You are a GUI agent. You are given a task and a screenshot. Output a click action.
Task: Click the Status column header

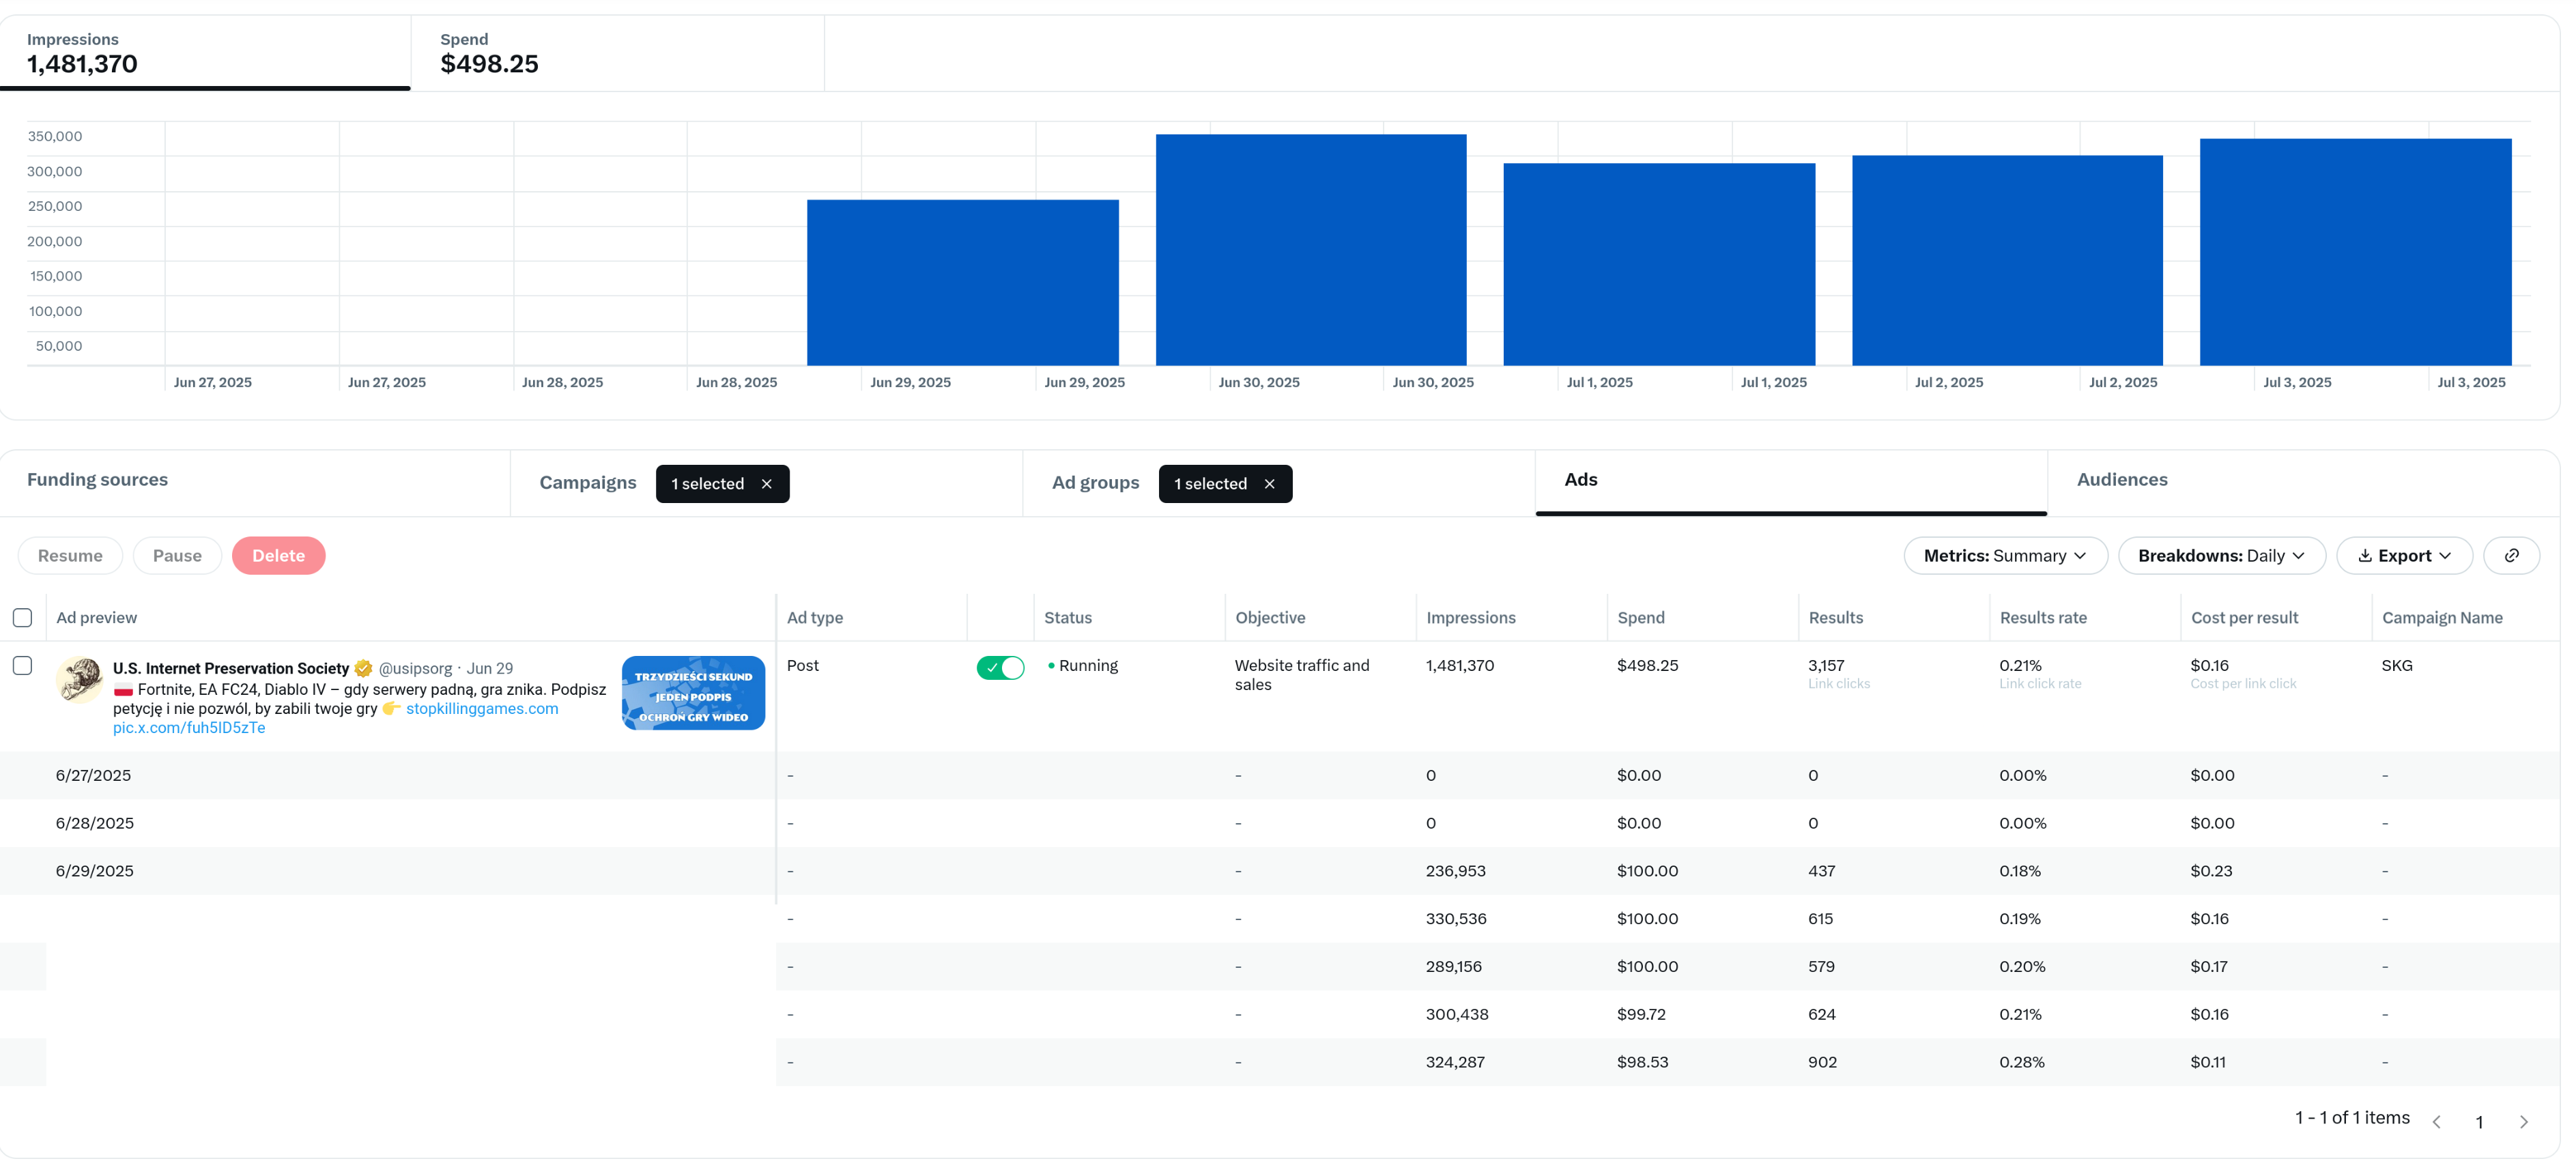click(1068, 618)
